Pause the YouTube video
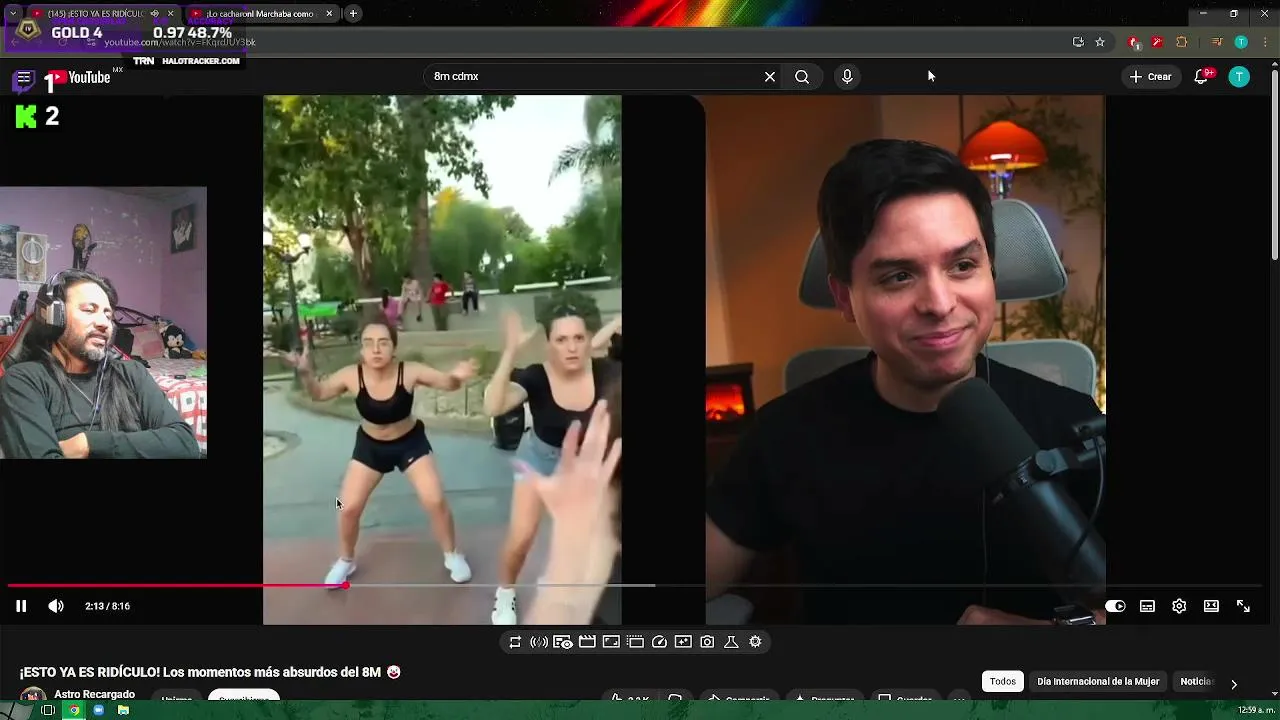Viewport: 1280px width, 720px height. [21, 606]
